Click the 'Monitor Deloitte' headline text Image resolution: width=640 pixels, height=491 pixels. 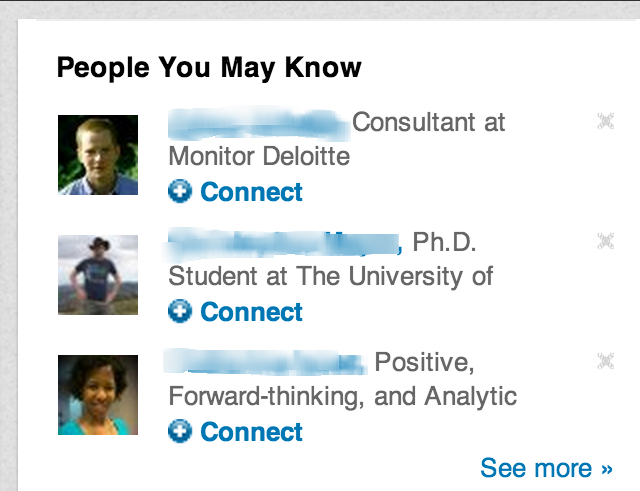pyautogui.click(x=259, y=157)
